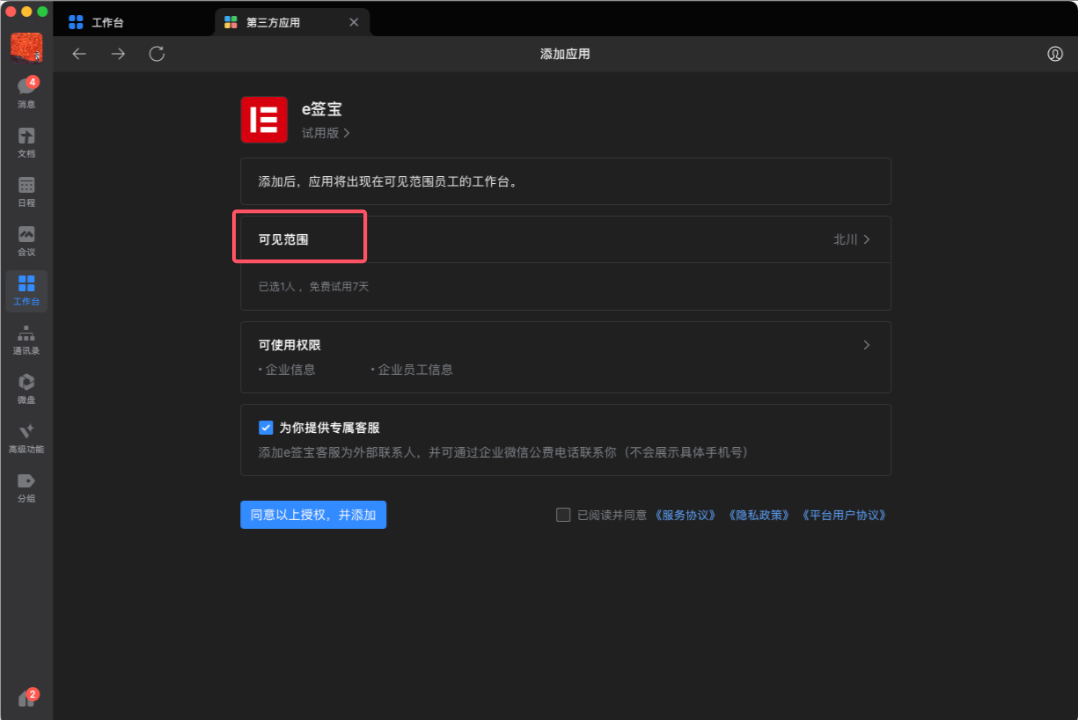This screenshot has width=1078, height=720.
Task: Click the e签宝 app logo
Action: click(x=264, y=120)
